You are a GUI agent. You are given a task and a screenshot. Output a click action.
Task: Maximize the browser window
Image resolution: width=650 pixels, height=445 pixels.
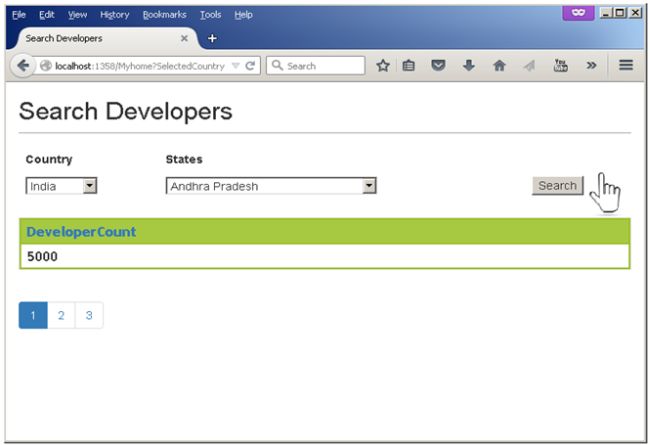click(x=620, y=13)
